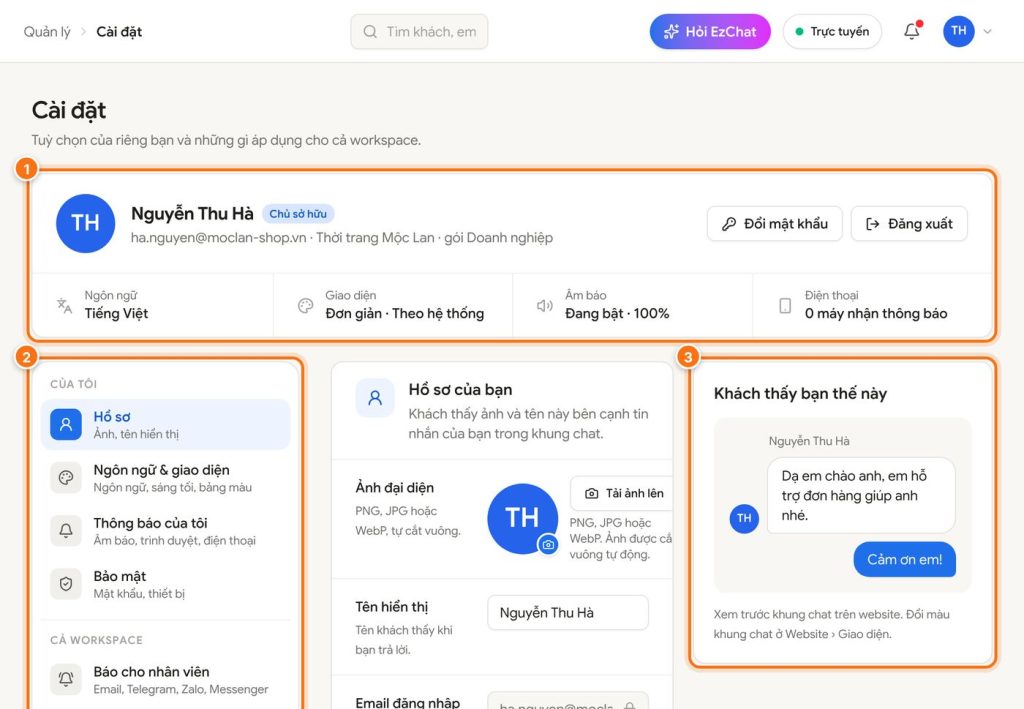Click the Ngôn ngữ translate icon
The image size is (1024, 709).
64,305
